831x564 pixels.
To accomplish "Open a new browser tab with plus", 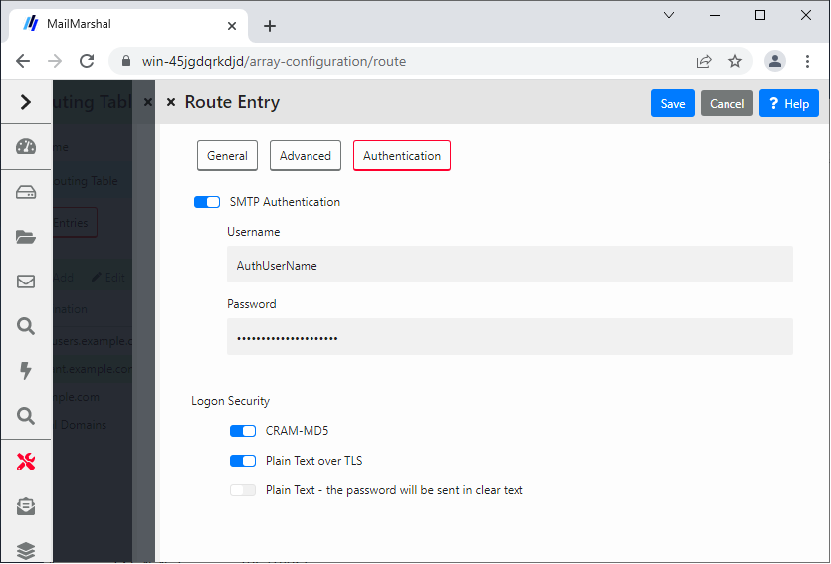I will tap(270, 26).
